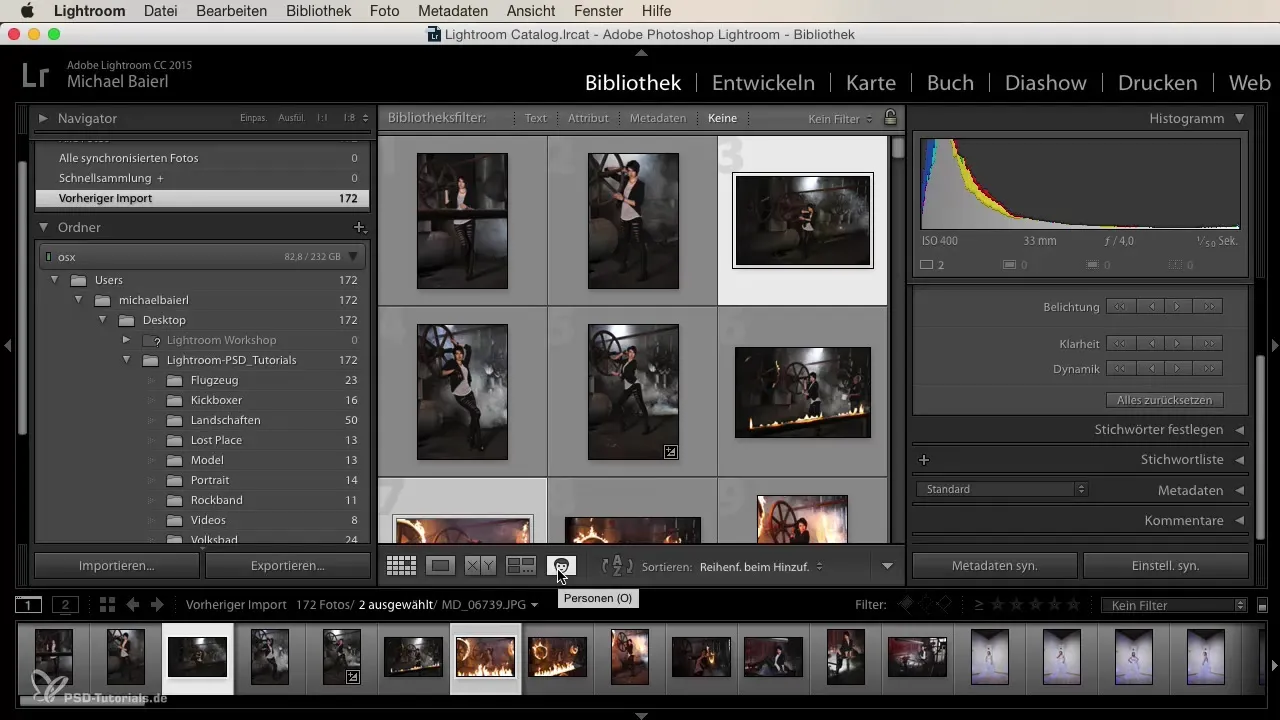1280x720 pixels.
Task: Click crop badge on fifth grid photo
Action: pyautogui.click(x=671, y=452)
